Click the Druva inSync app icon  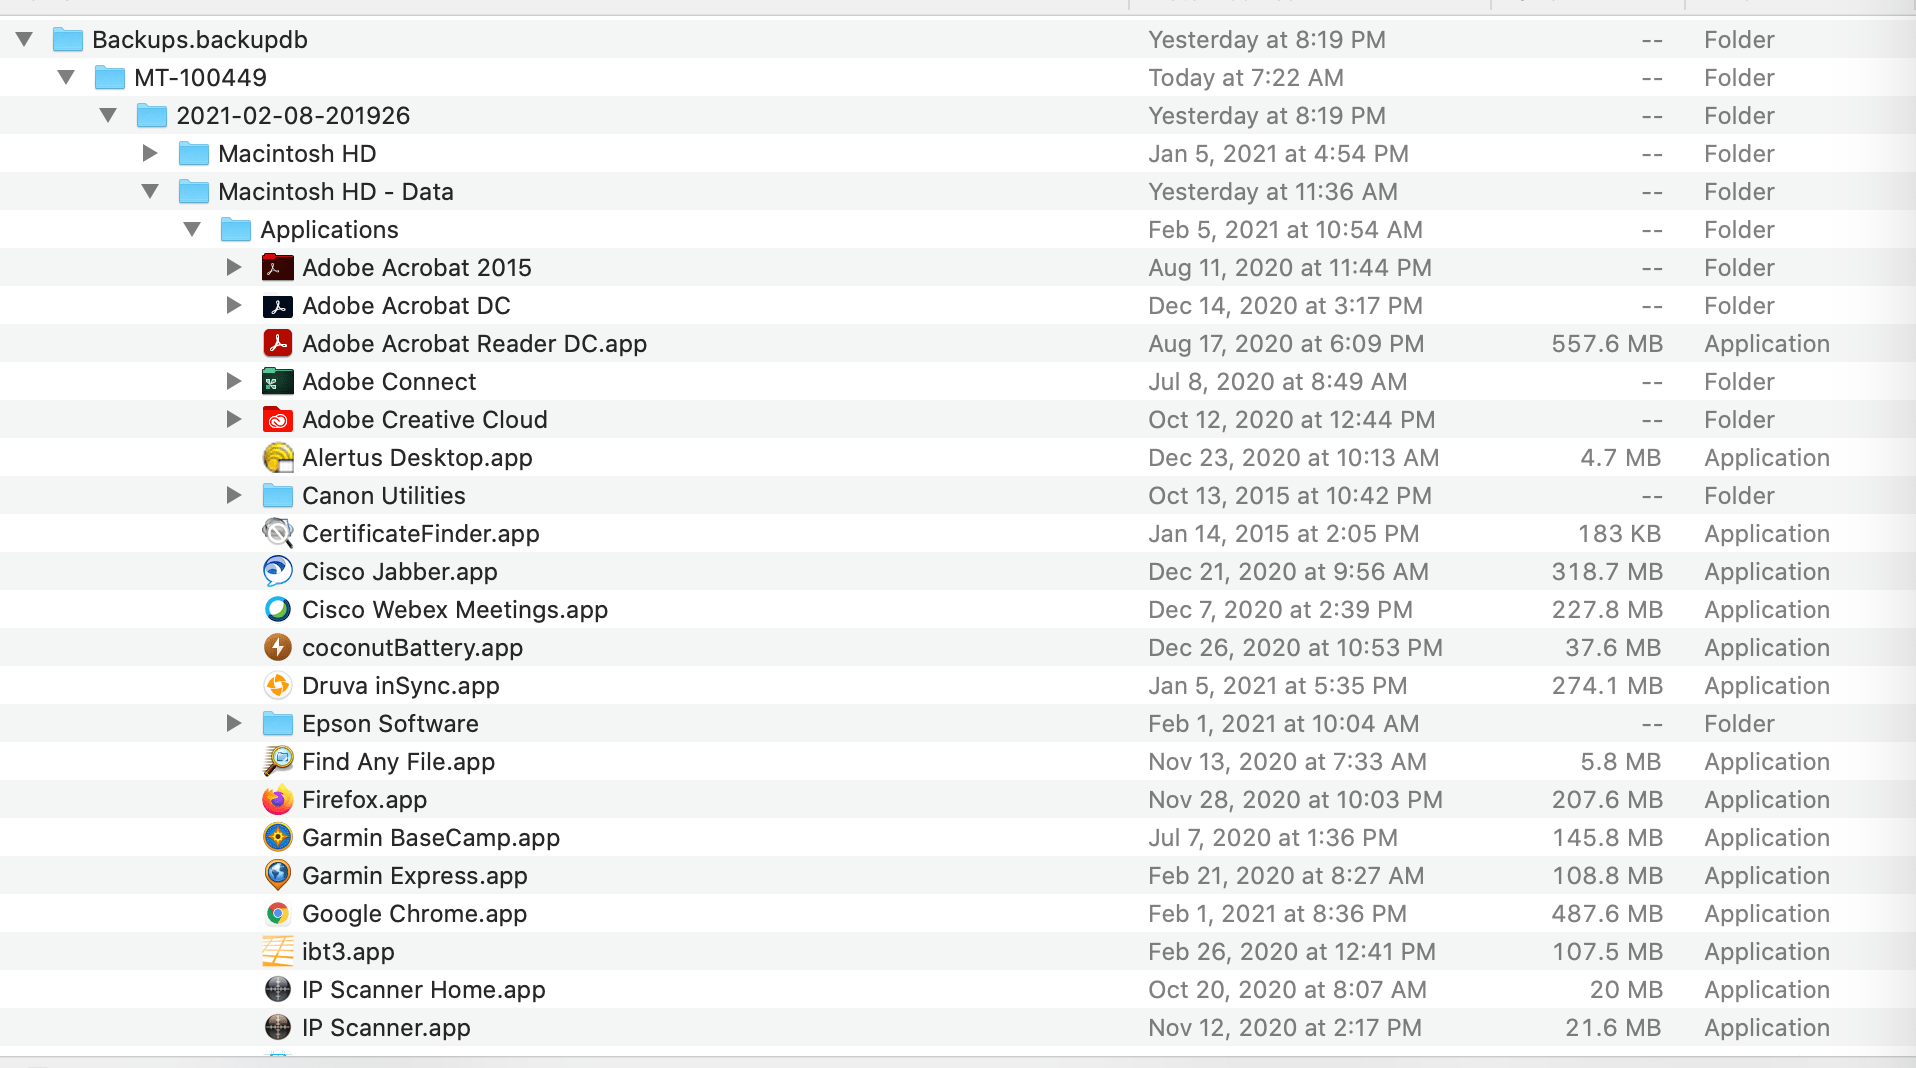278,685
